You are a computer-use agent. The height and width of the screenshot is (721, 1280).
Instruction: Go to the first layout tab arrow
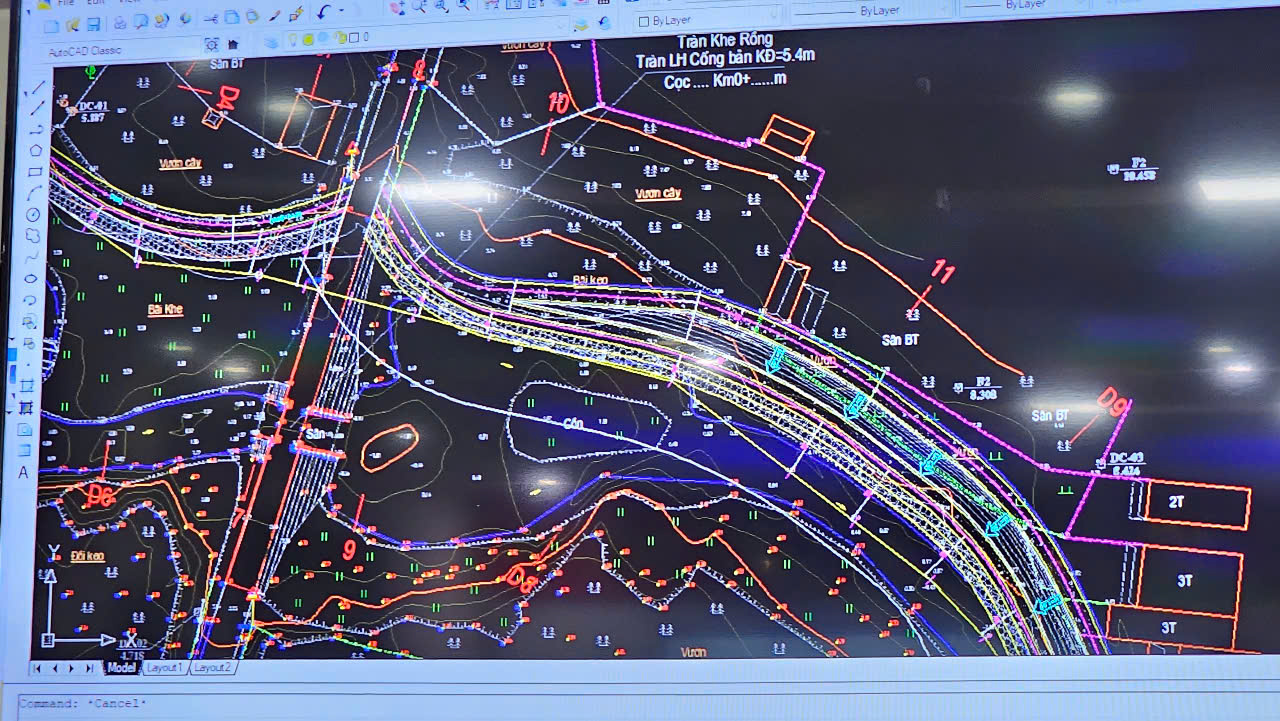[x=38, y=668]
